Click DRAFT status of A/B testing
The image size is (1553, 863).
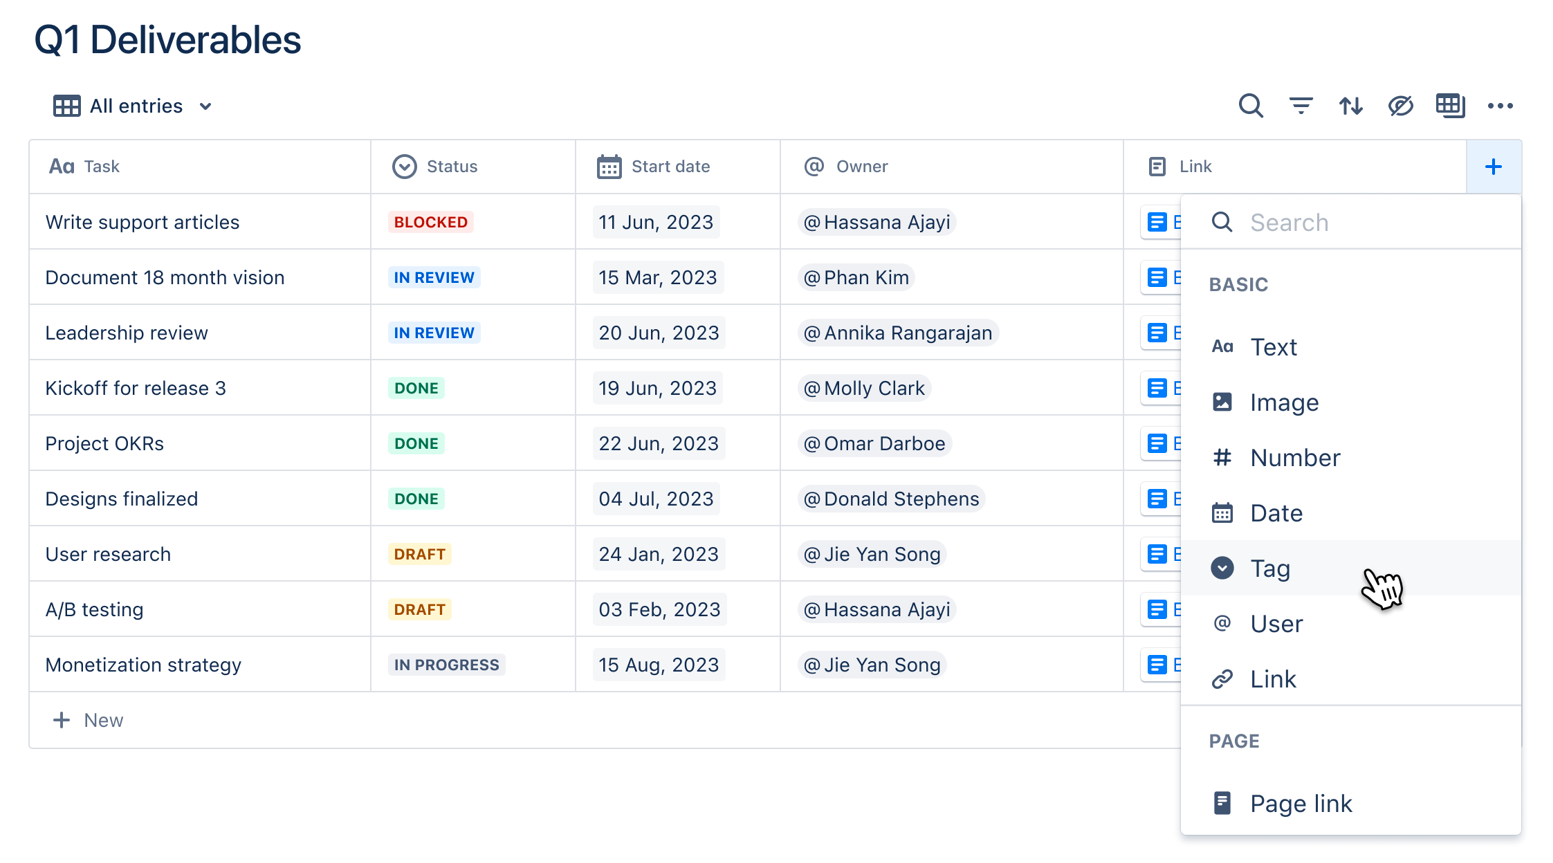419,609
